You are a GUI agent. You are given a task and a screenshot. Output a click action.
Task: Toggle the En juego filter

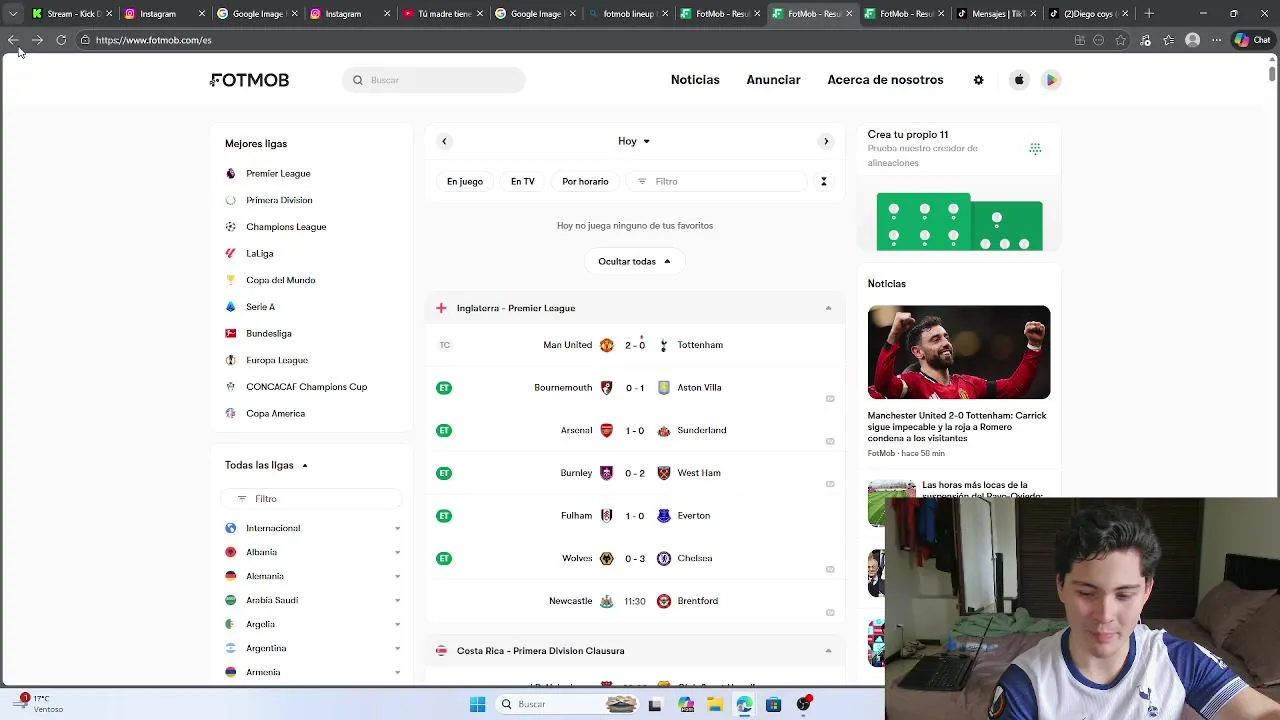[465, 181]
